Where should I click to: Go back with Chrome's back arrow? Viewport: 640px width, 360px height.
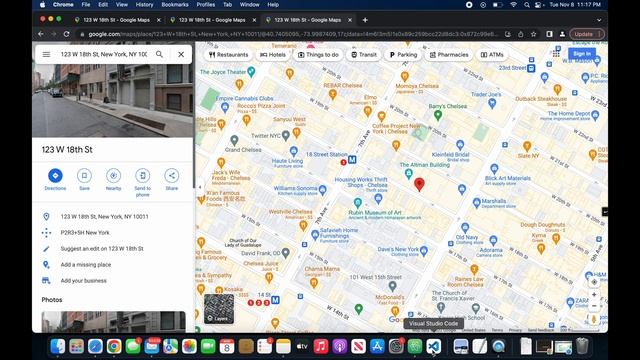(x=41, y=34)
